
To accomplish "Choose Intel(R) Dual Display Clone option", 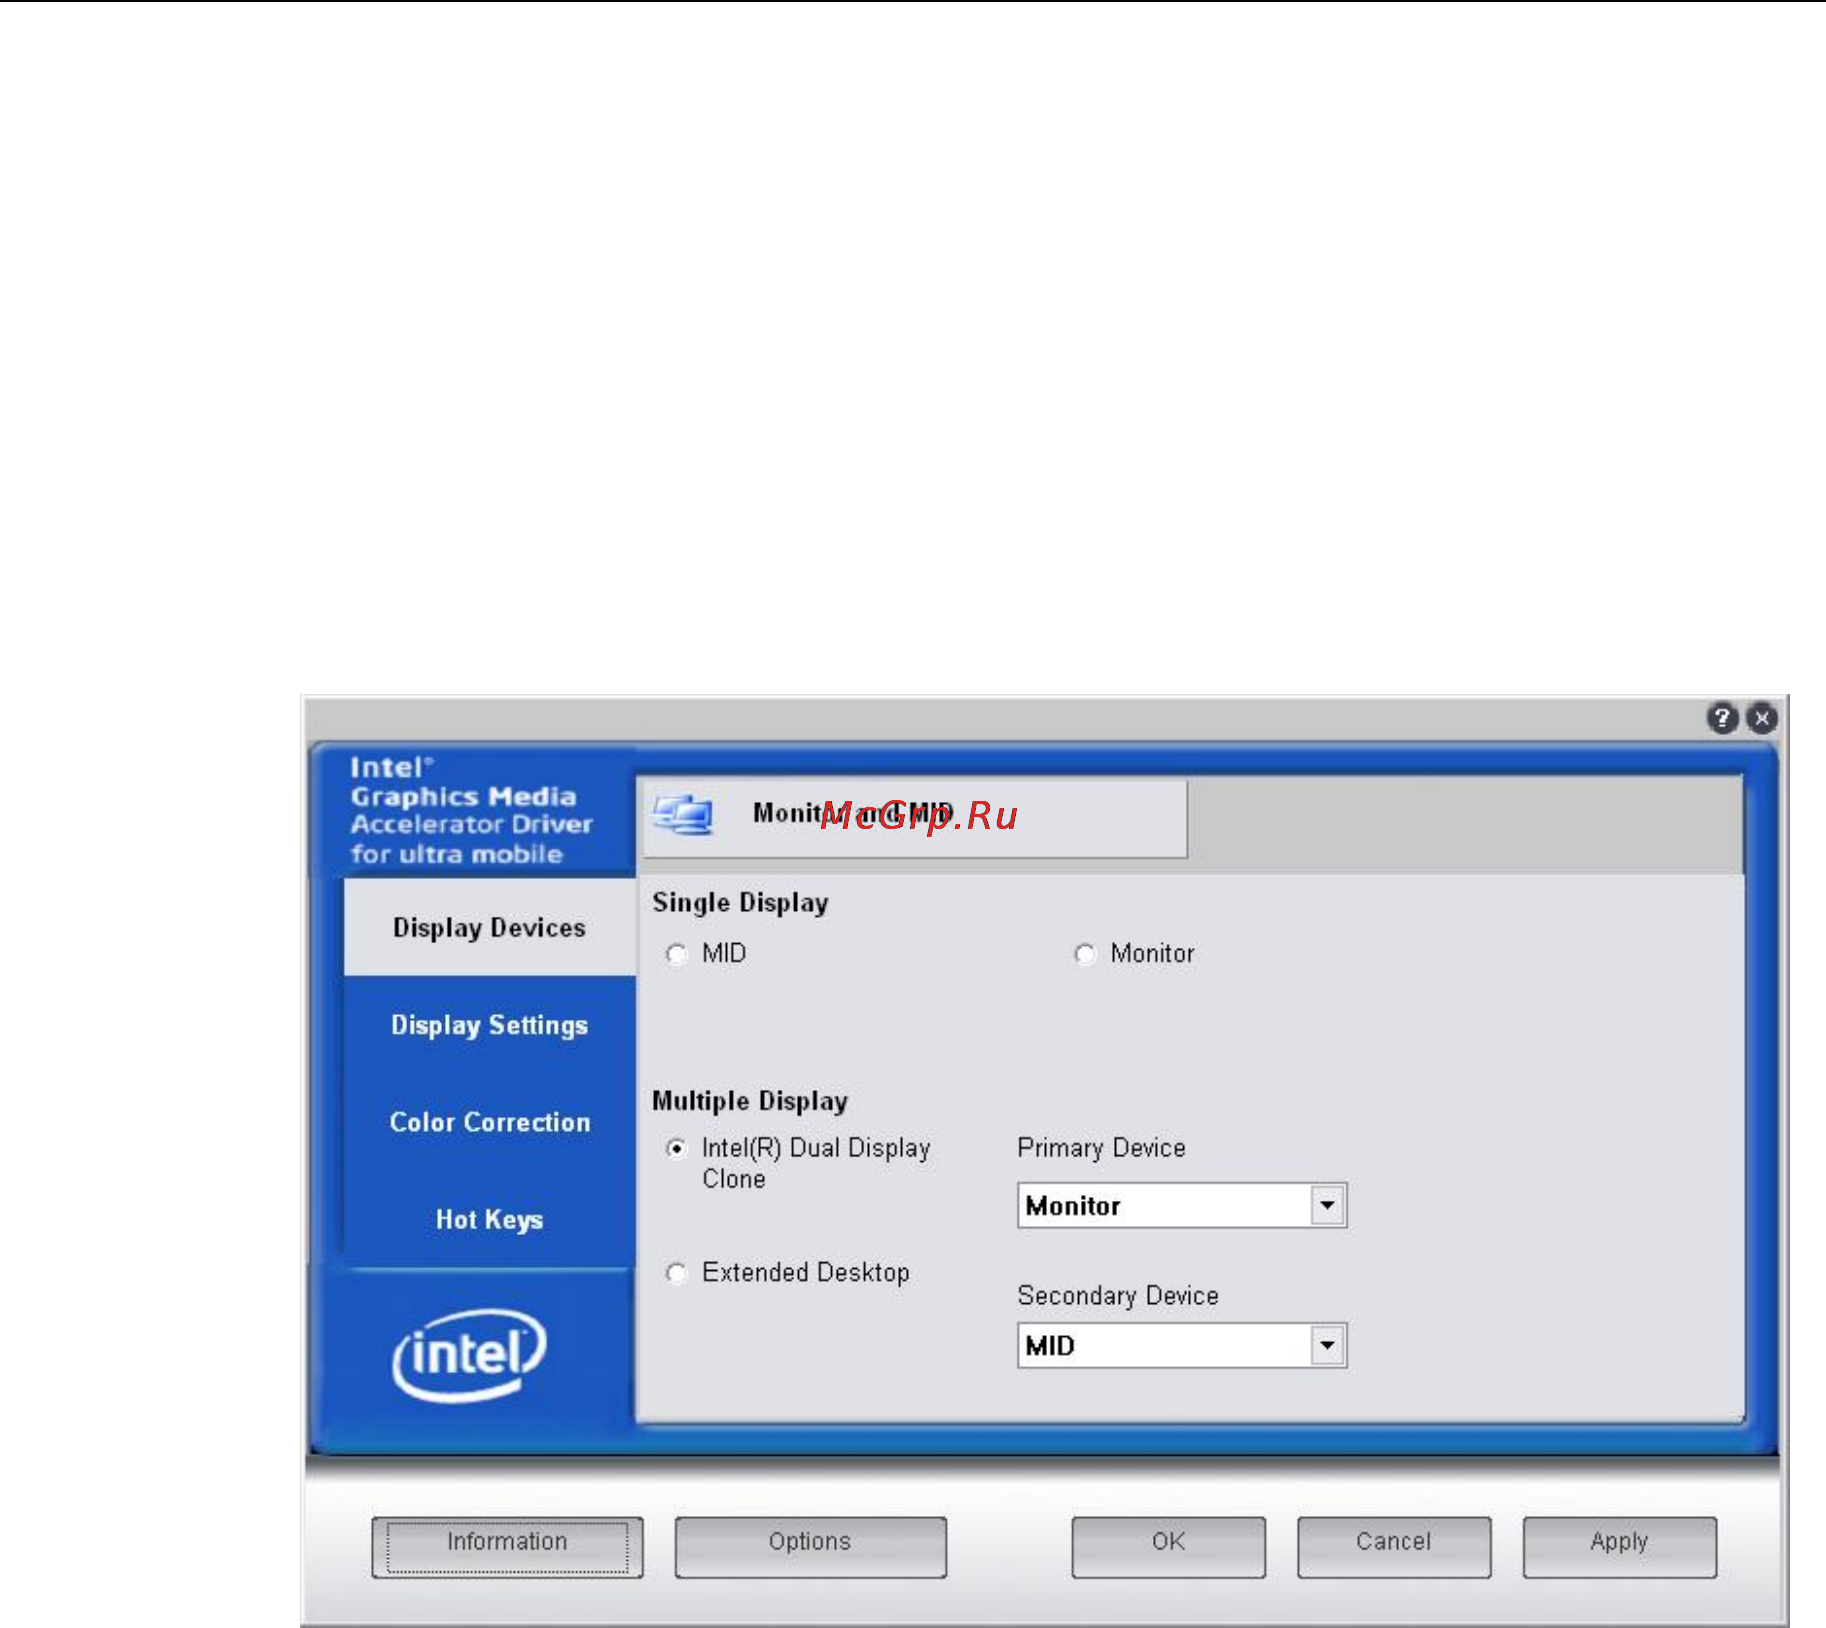I will [x=677, y=1149].
